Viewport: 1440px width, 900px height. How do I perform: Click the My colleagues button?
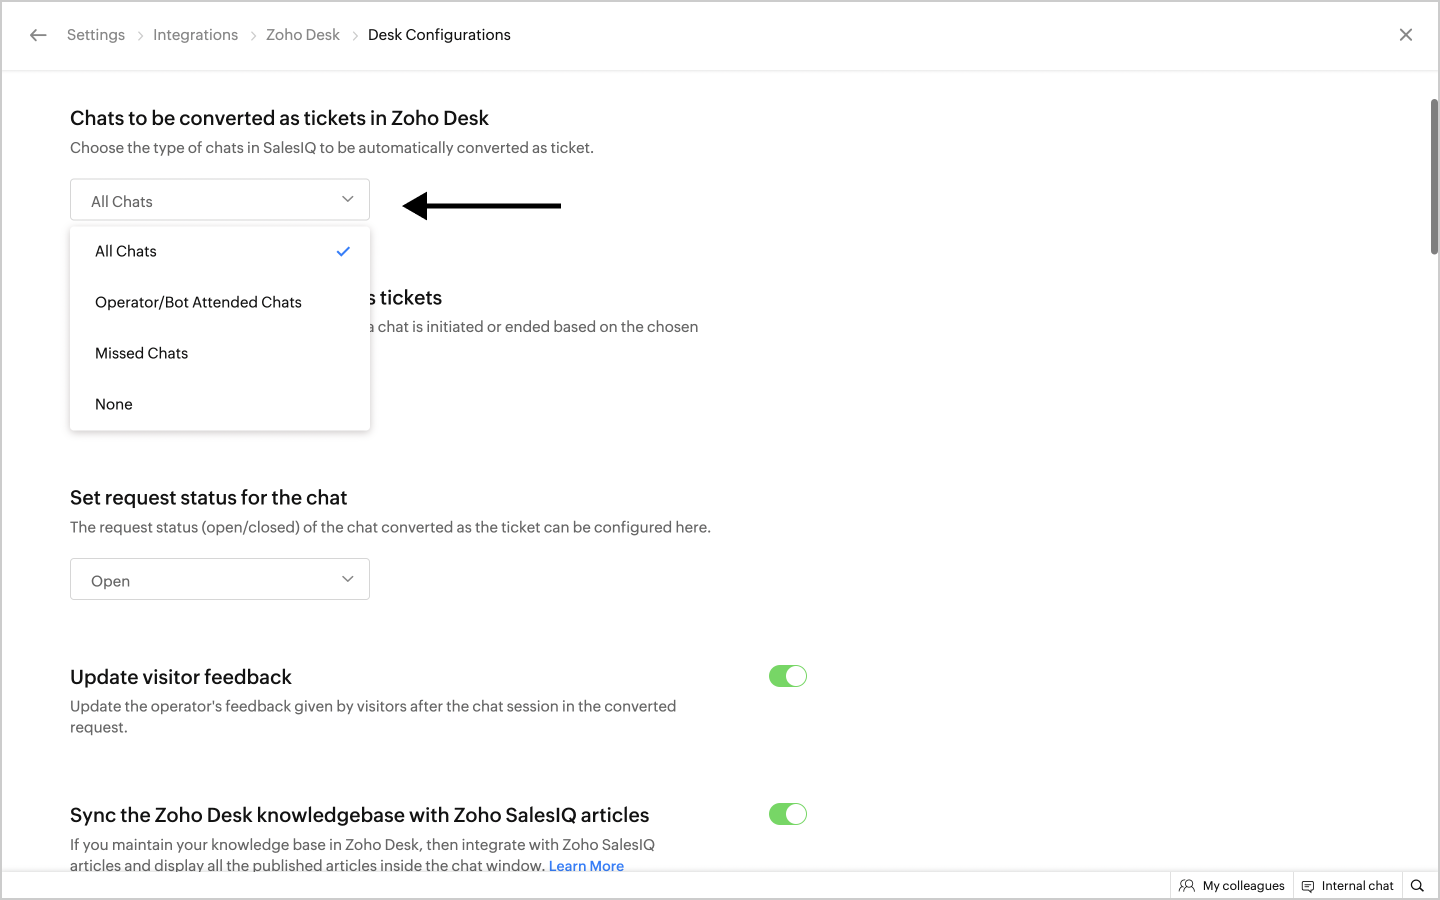point(1243,886)
